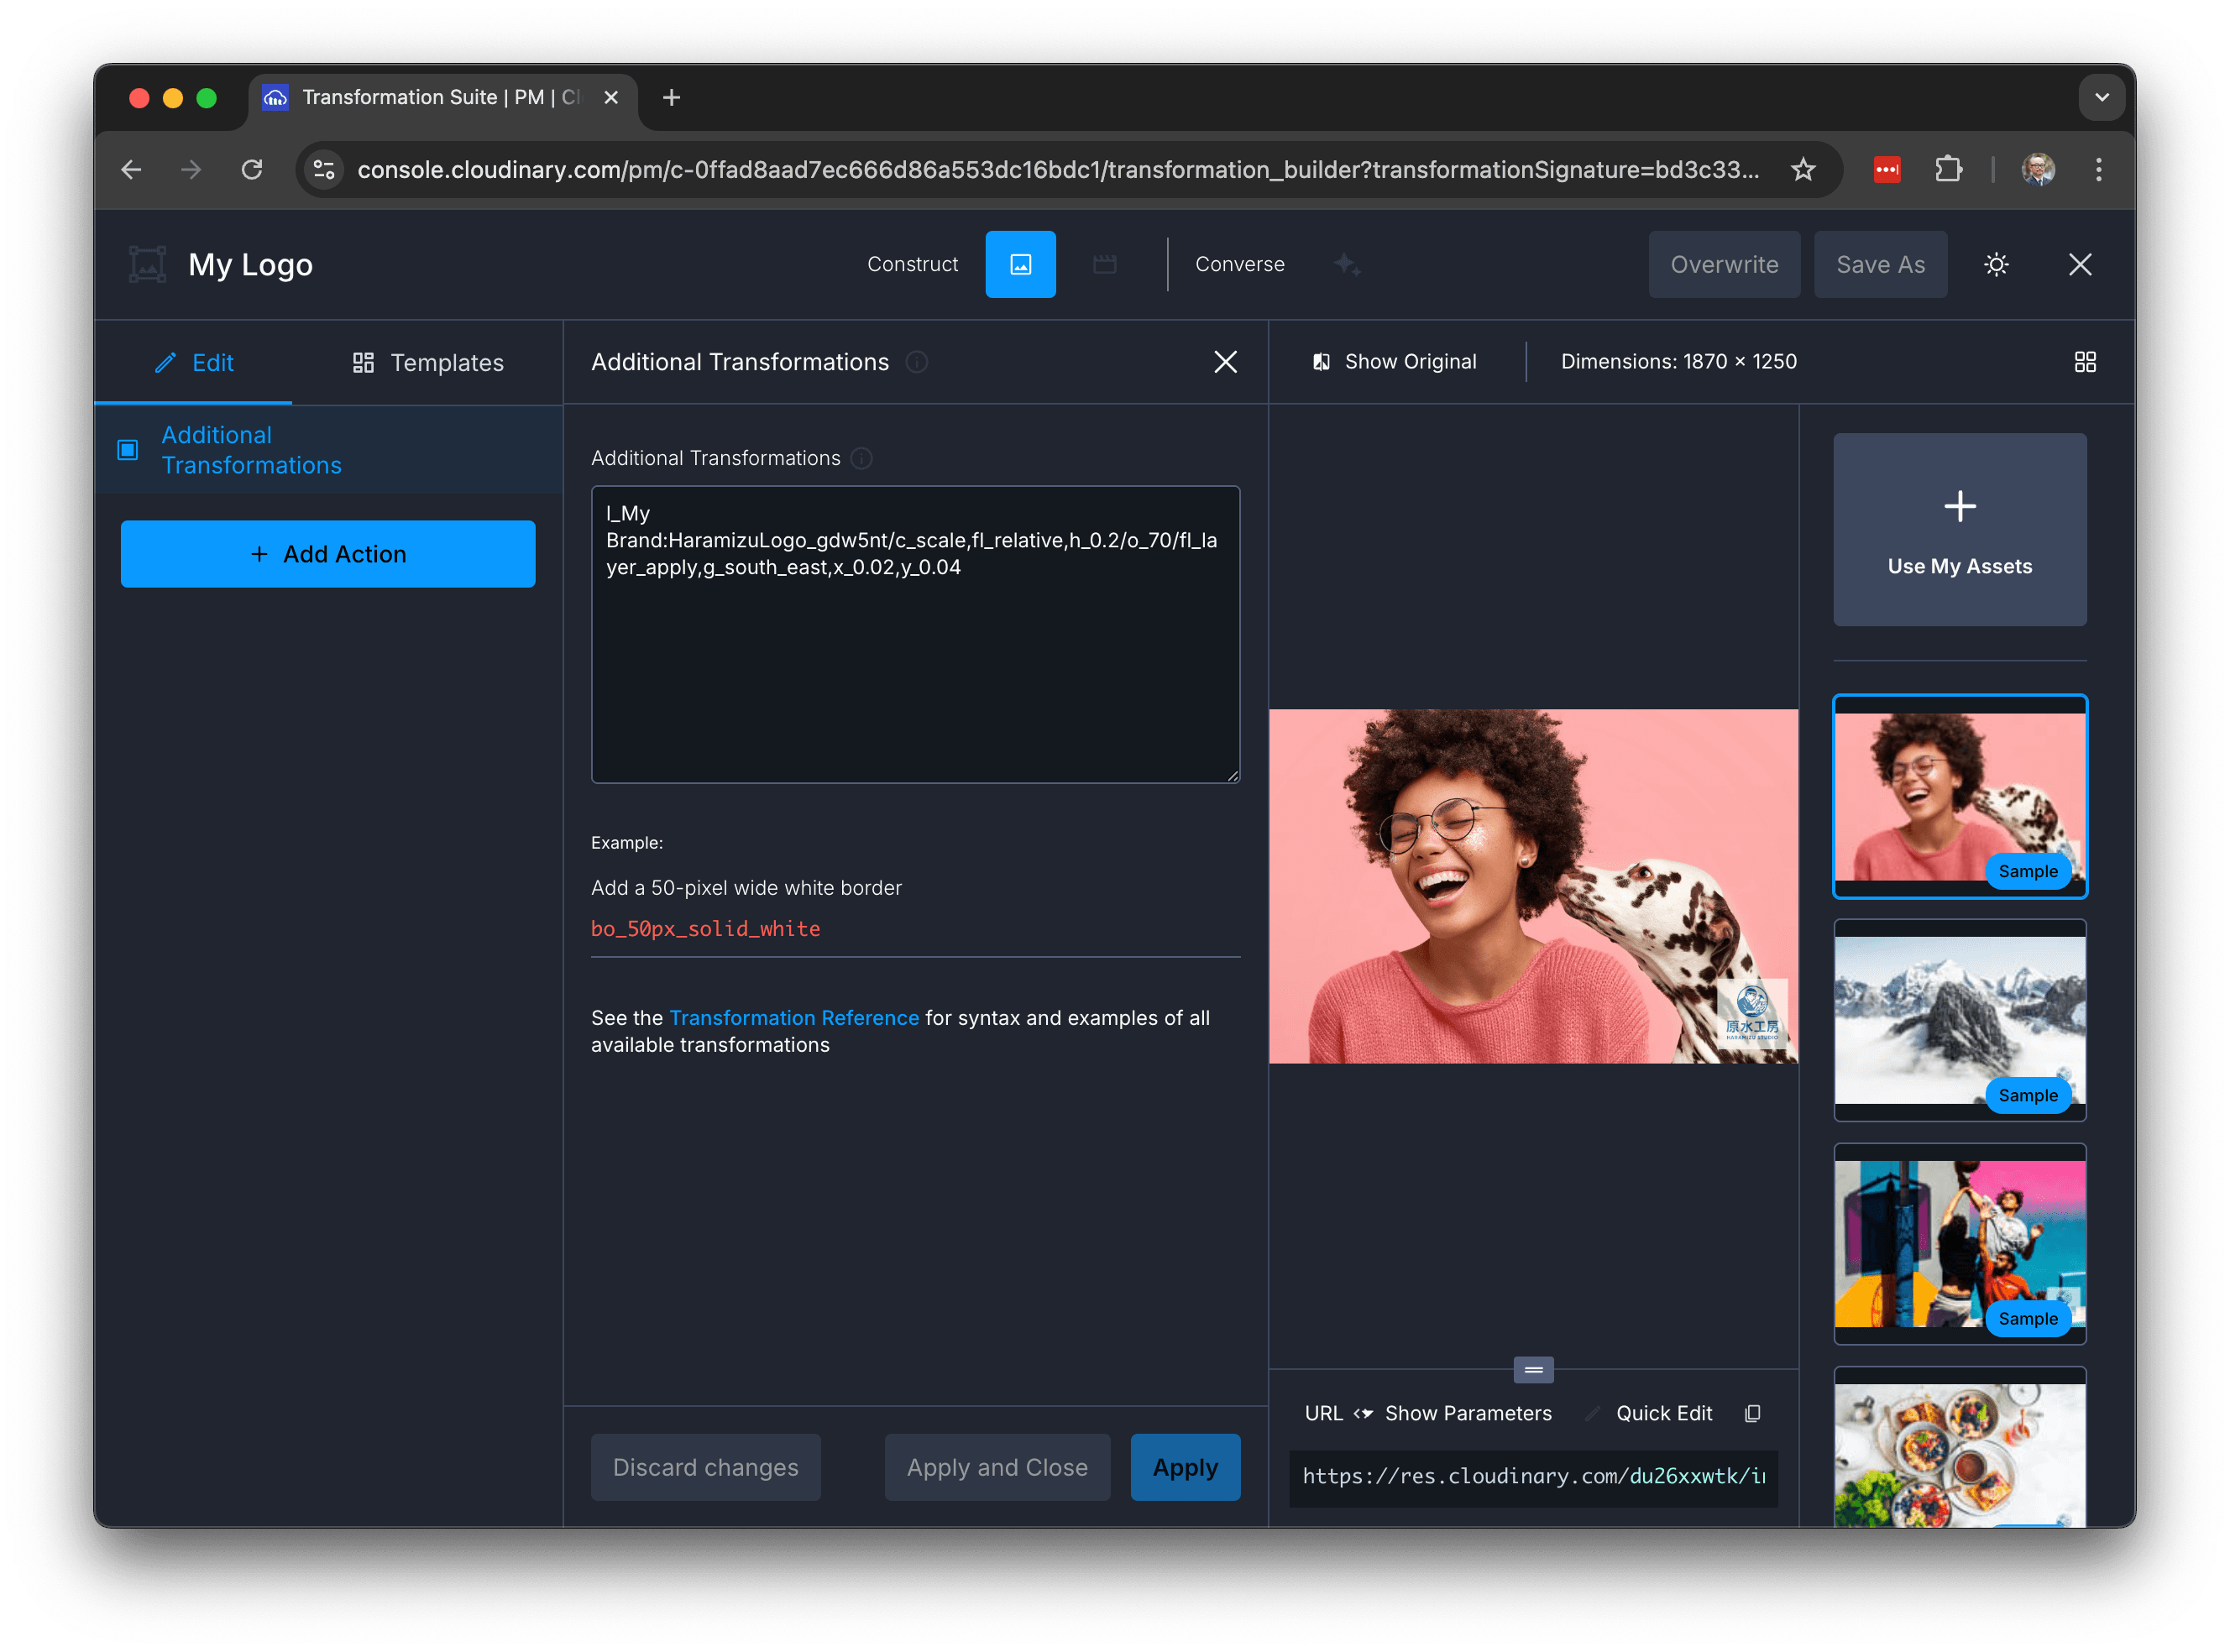Open Chrome three-dot menu
This screenshot has width=2230, height=1652.
[x=2098, y=170]
